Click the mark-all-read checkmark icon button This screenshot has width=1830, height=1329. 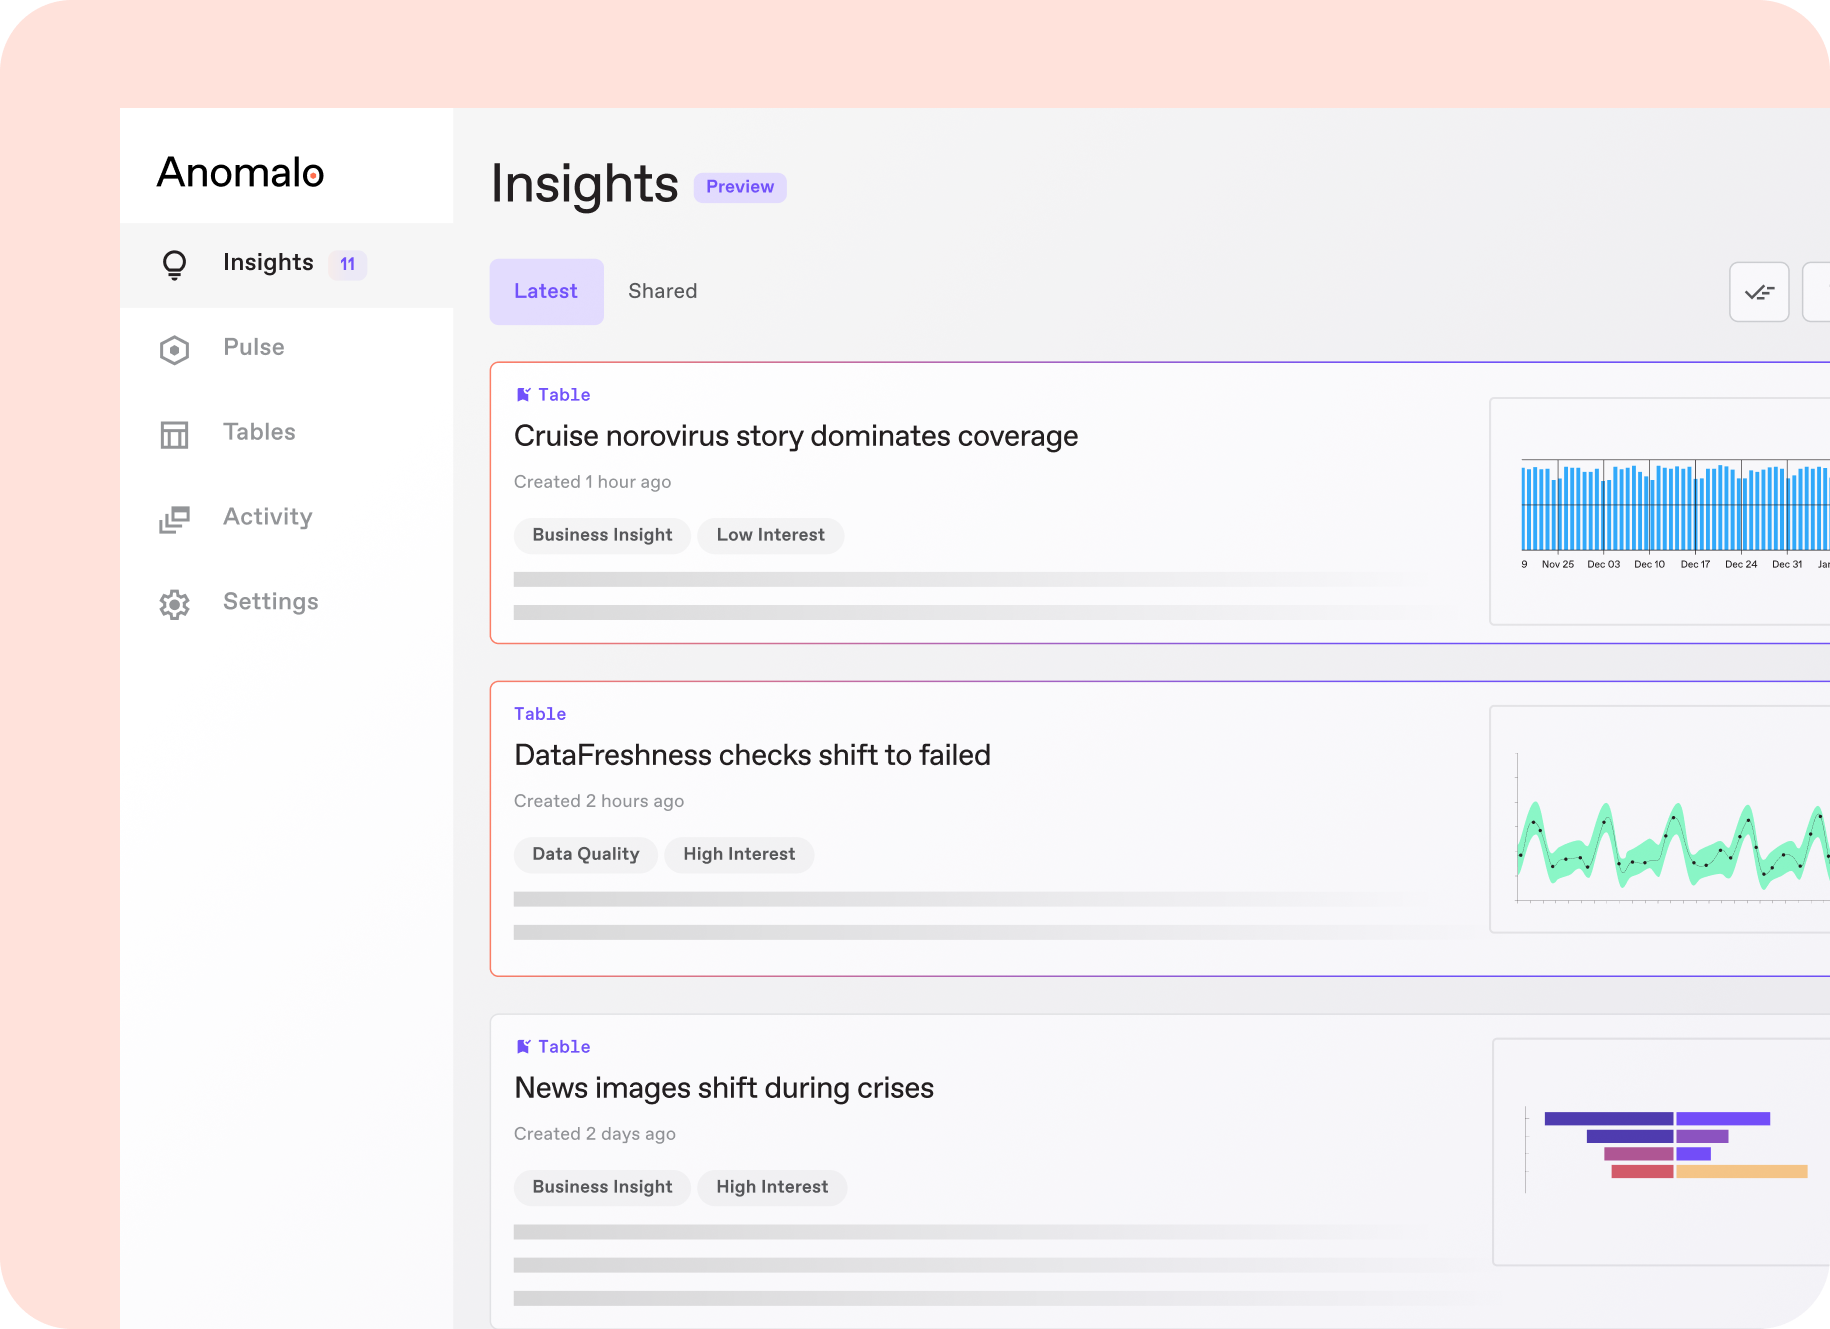(1758, 292)
